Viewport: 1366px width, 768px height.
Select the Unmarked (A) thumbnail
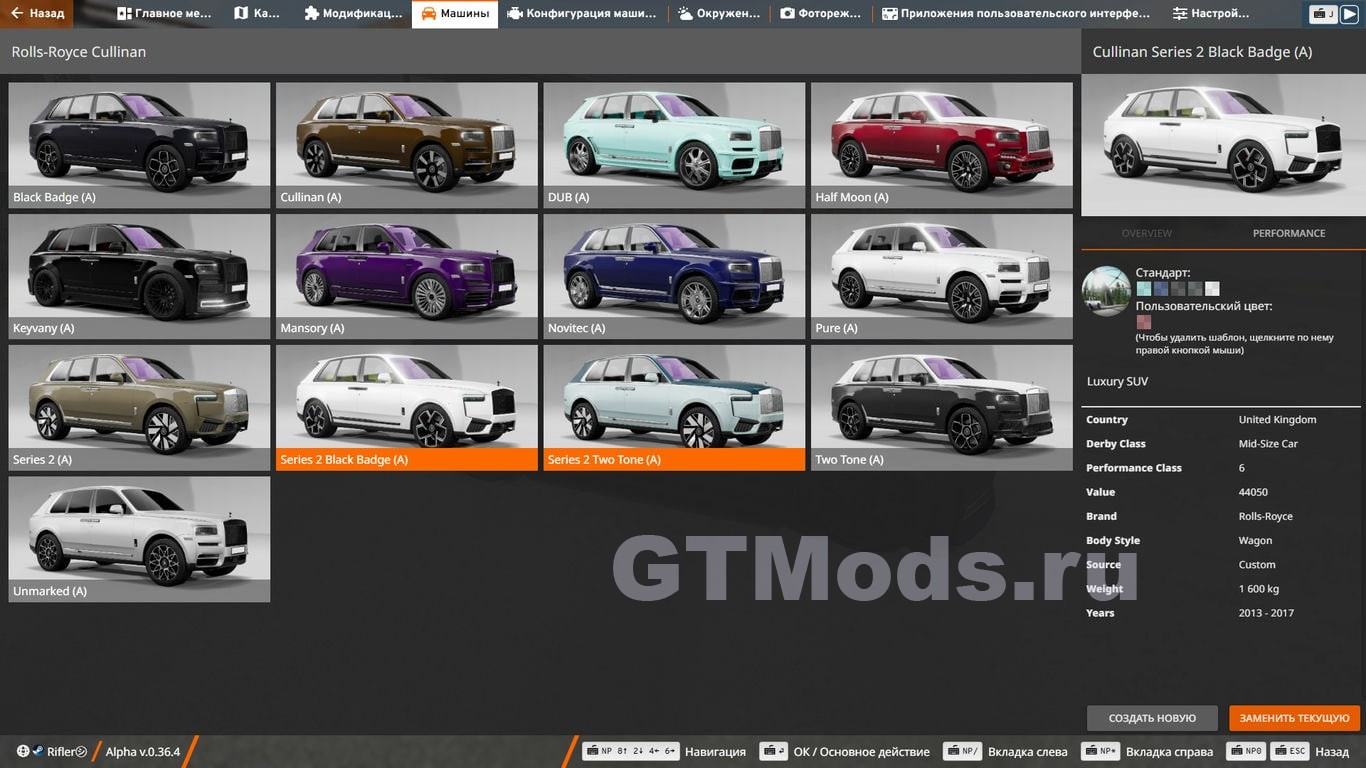point(139,539)
